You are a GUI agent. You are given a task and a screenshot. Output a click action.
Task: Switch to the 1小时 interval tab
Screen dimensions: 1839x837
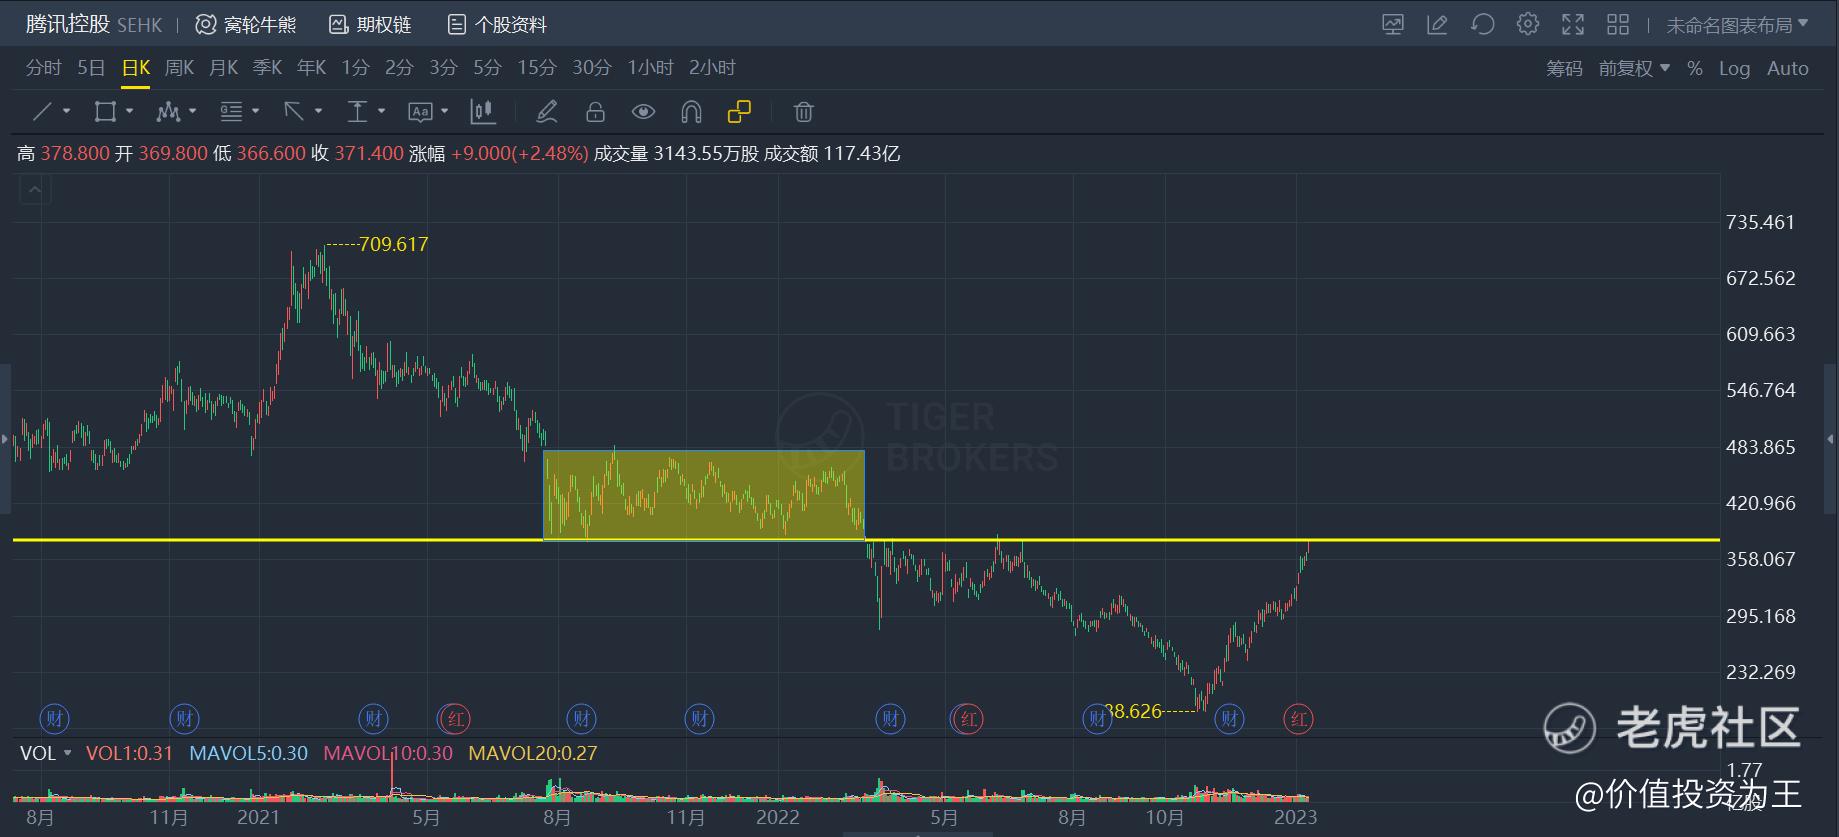click(x=650, y=68)
